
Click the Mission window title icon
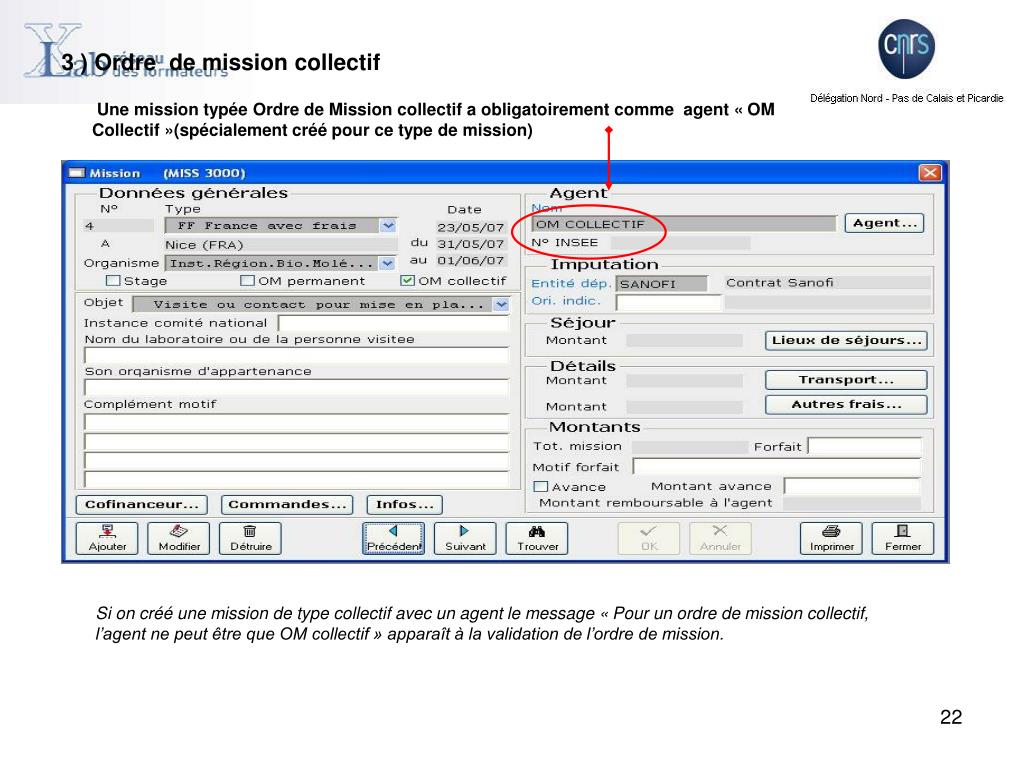click(77, 173)
